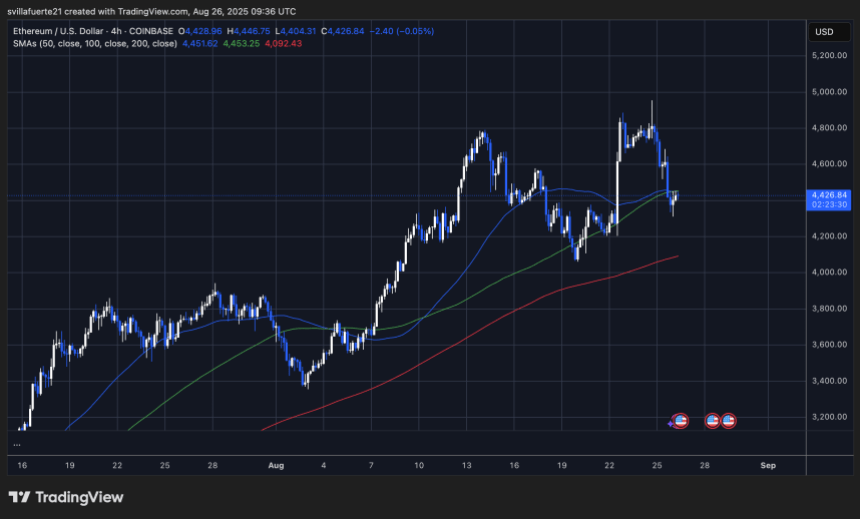Click the three-dots icon in the chart's bottom-left corner
Screen dimensions: 860x519
17,443
